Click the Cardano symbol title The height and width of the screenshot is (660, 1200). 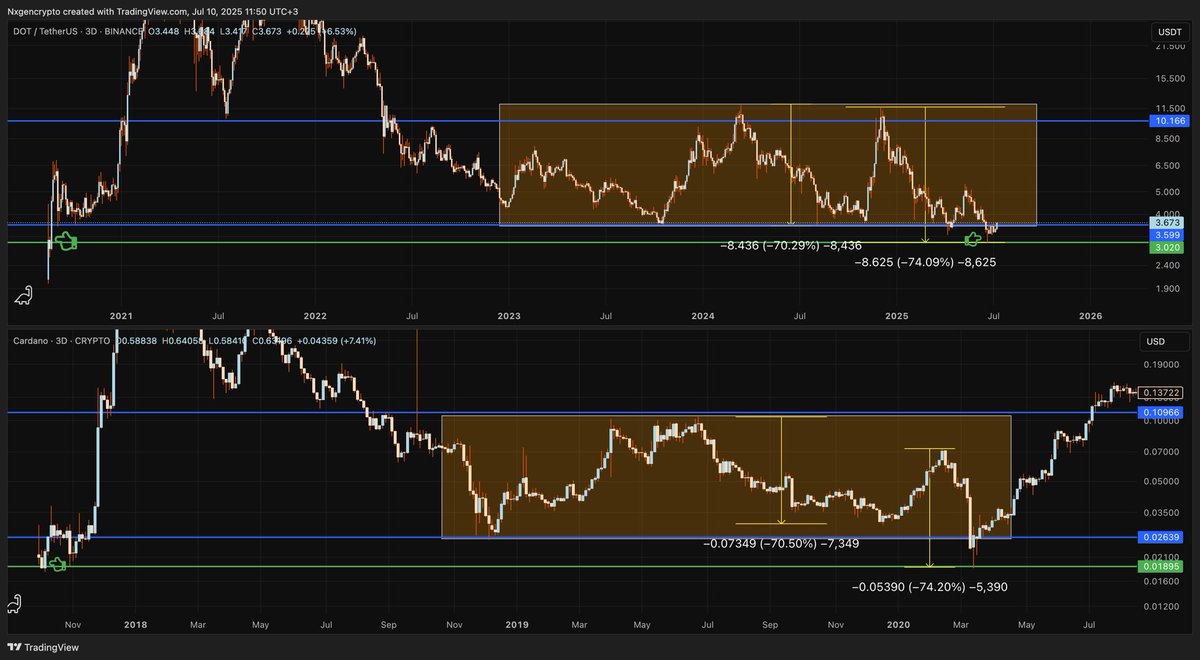32,341
